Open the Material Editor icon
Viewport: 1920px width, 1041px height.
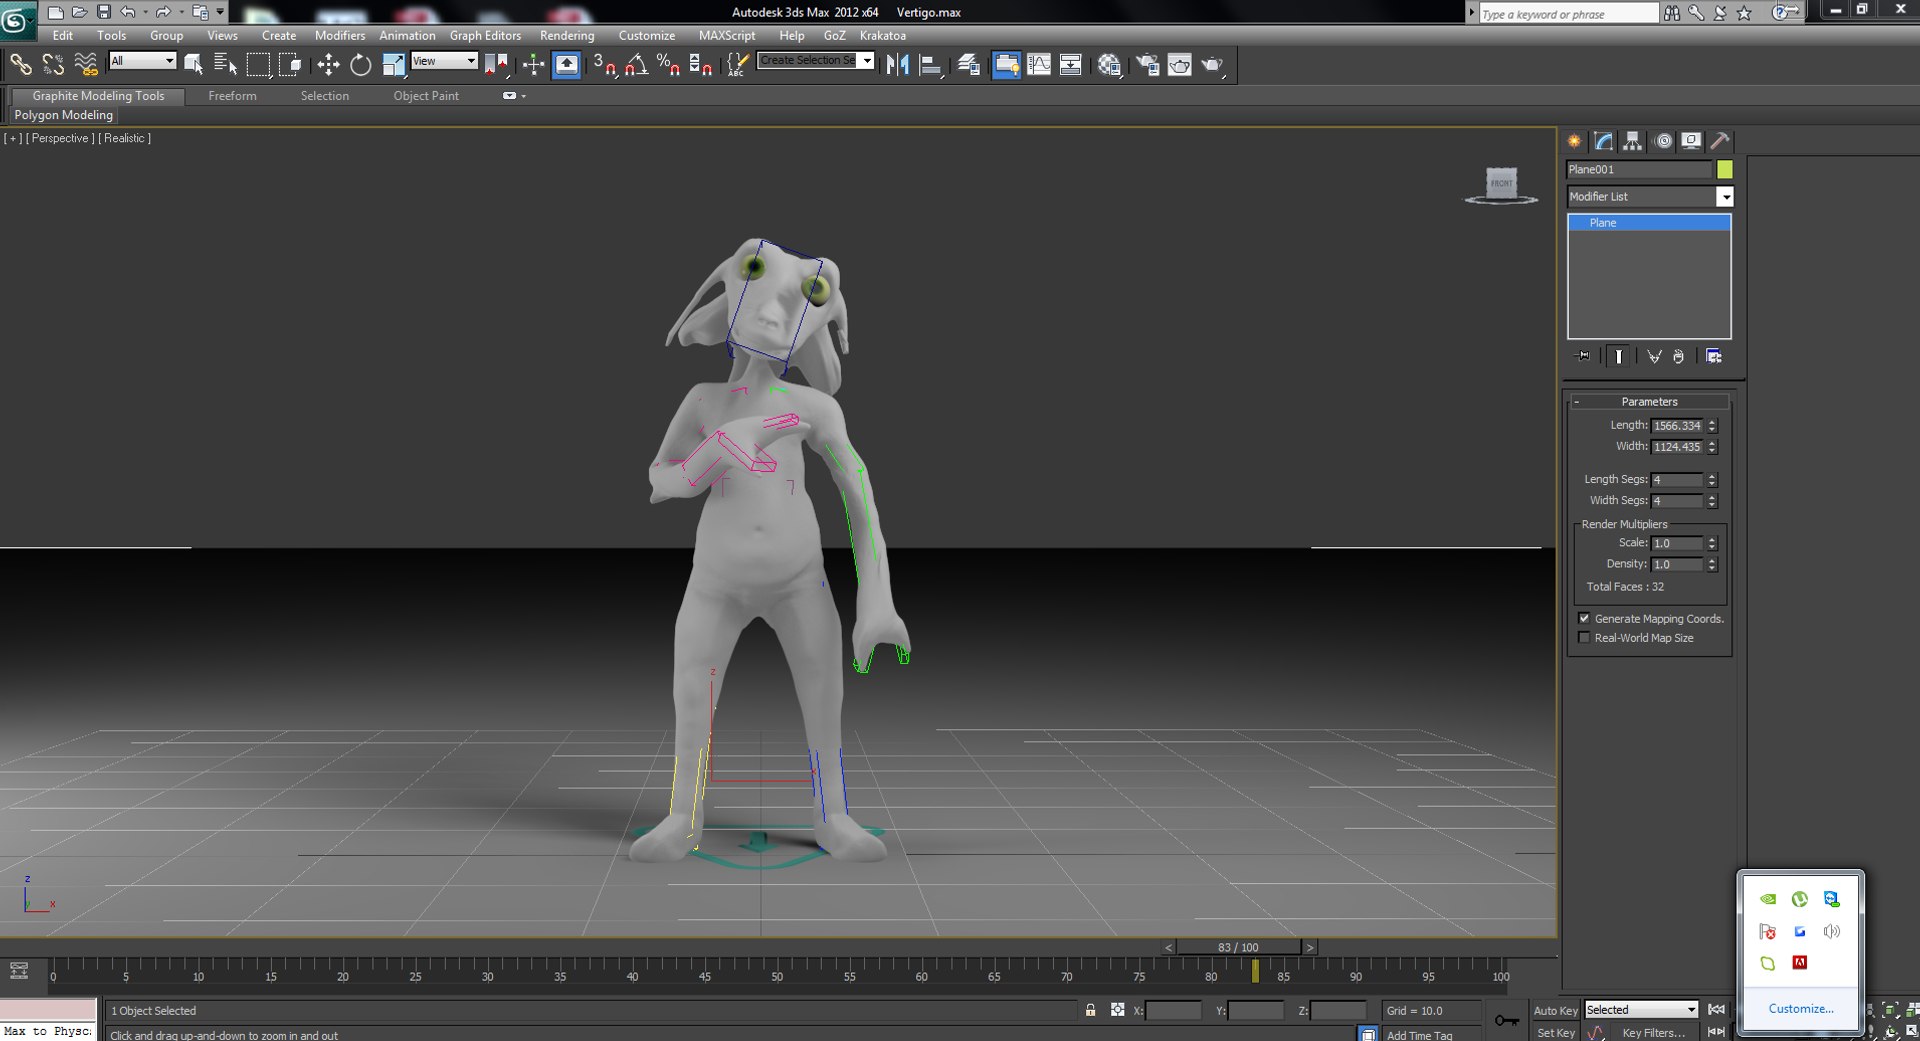pyautogui.click(x=1109, y=65)
